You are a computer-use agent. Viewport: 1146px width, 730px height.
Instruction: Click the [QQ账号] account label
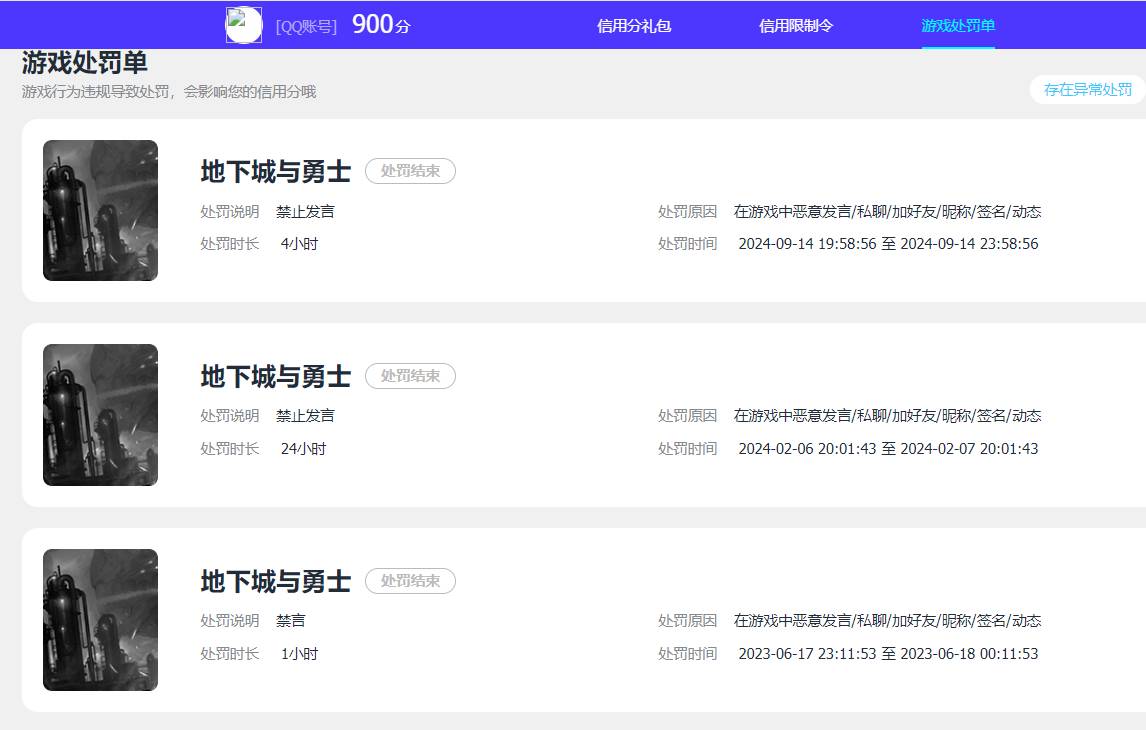click(306, 26)
